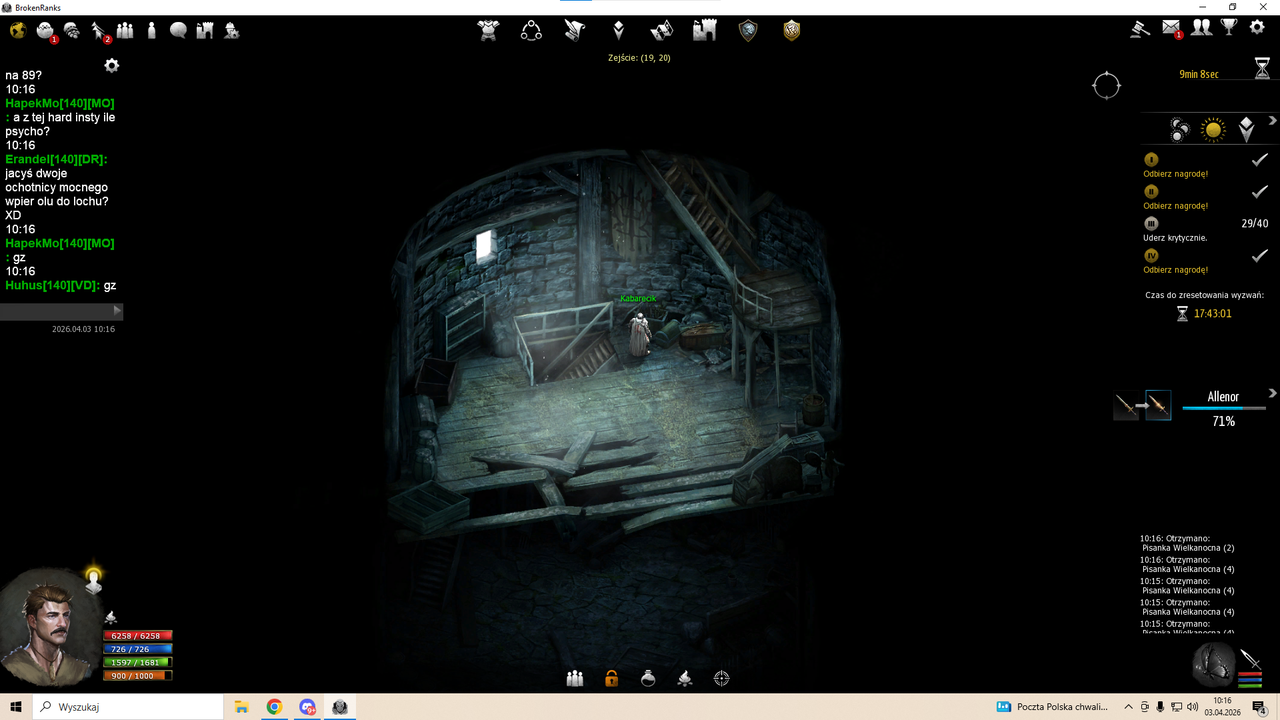
Task: Open the figure with gear icon
Action: click(x=231, y=30)
